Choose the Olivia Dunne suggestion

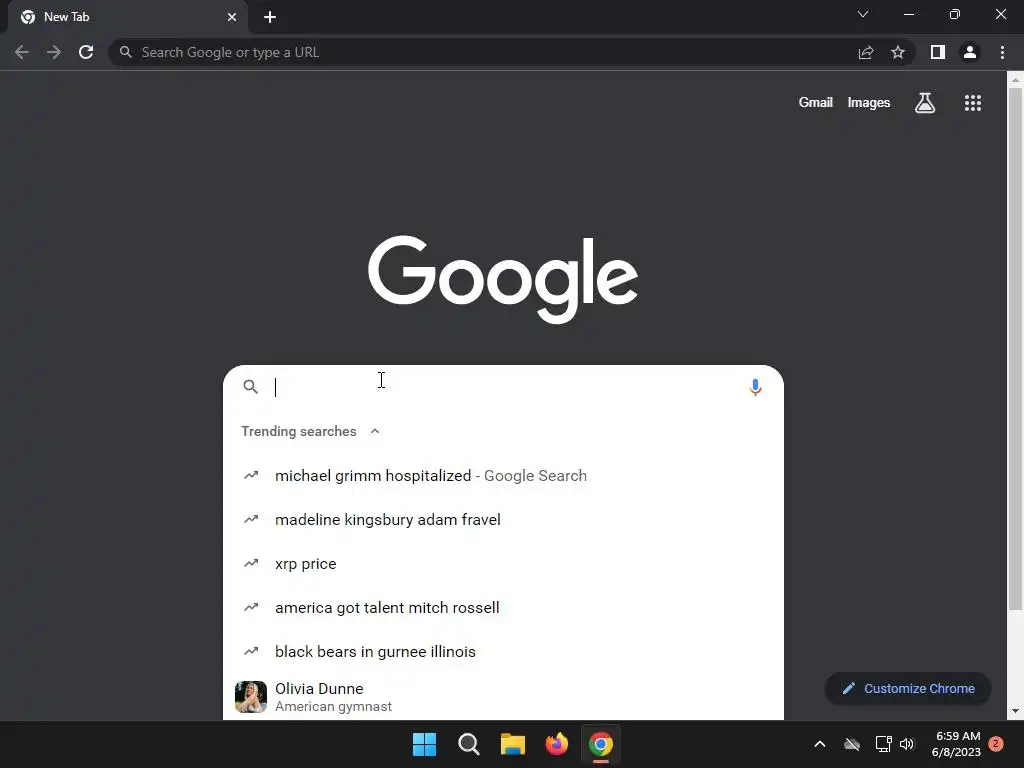pyautogui.click(x=503, y=697)
